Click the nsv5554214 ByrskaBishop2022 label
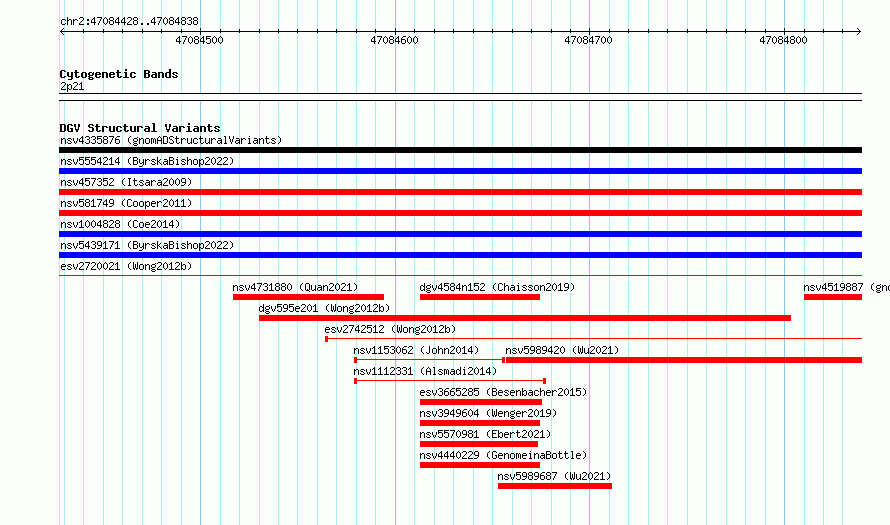Viewport: 890px width, 525px height. coord(147,161)
